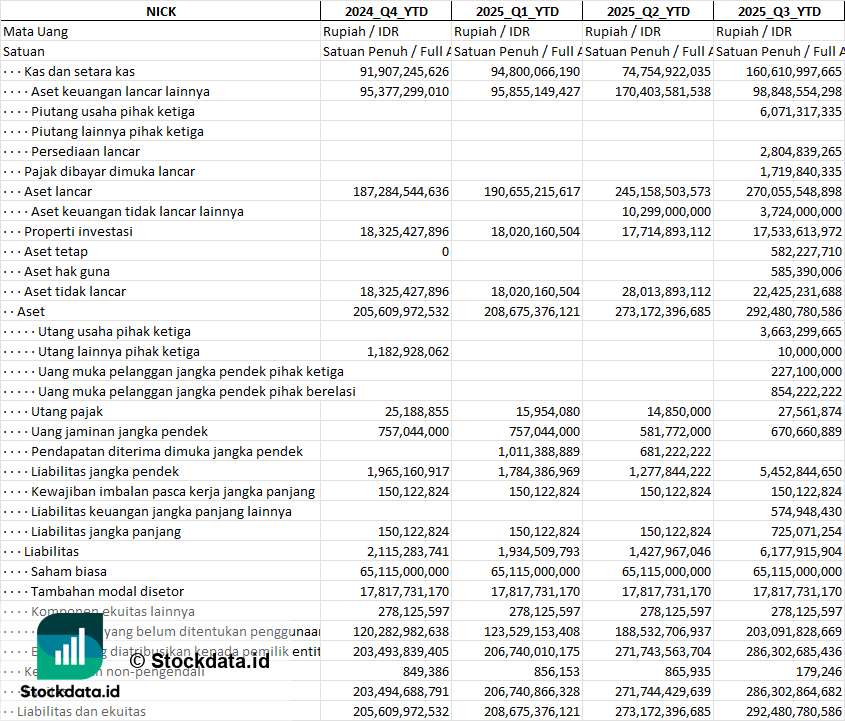Select the Kas dan setara kas row label

[x=79, y=71]
